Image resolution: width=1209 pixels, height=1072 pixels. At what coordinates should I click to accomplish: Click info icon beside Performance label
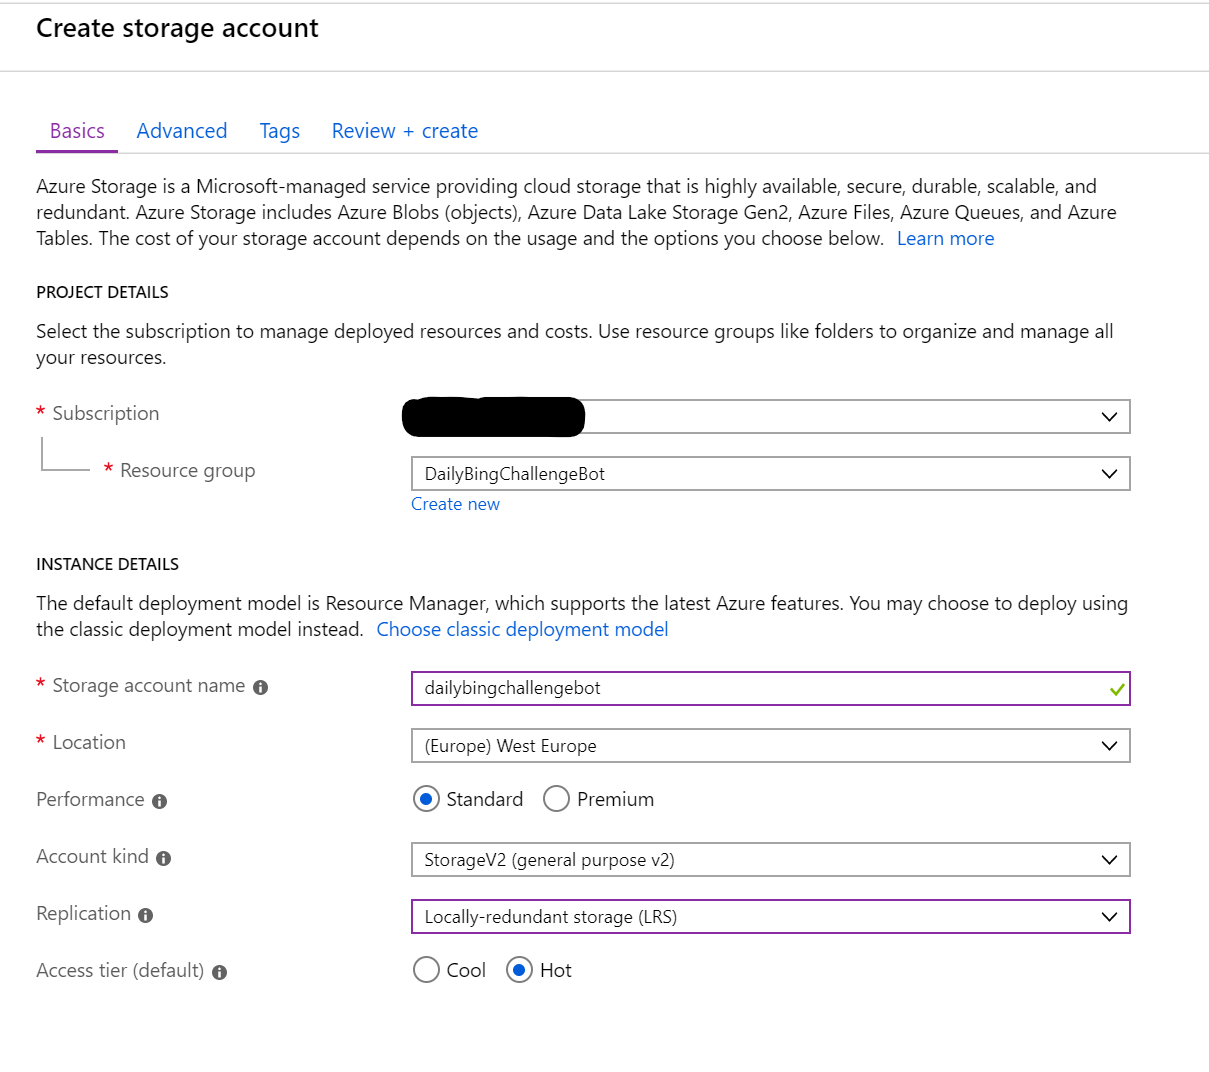160,802
